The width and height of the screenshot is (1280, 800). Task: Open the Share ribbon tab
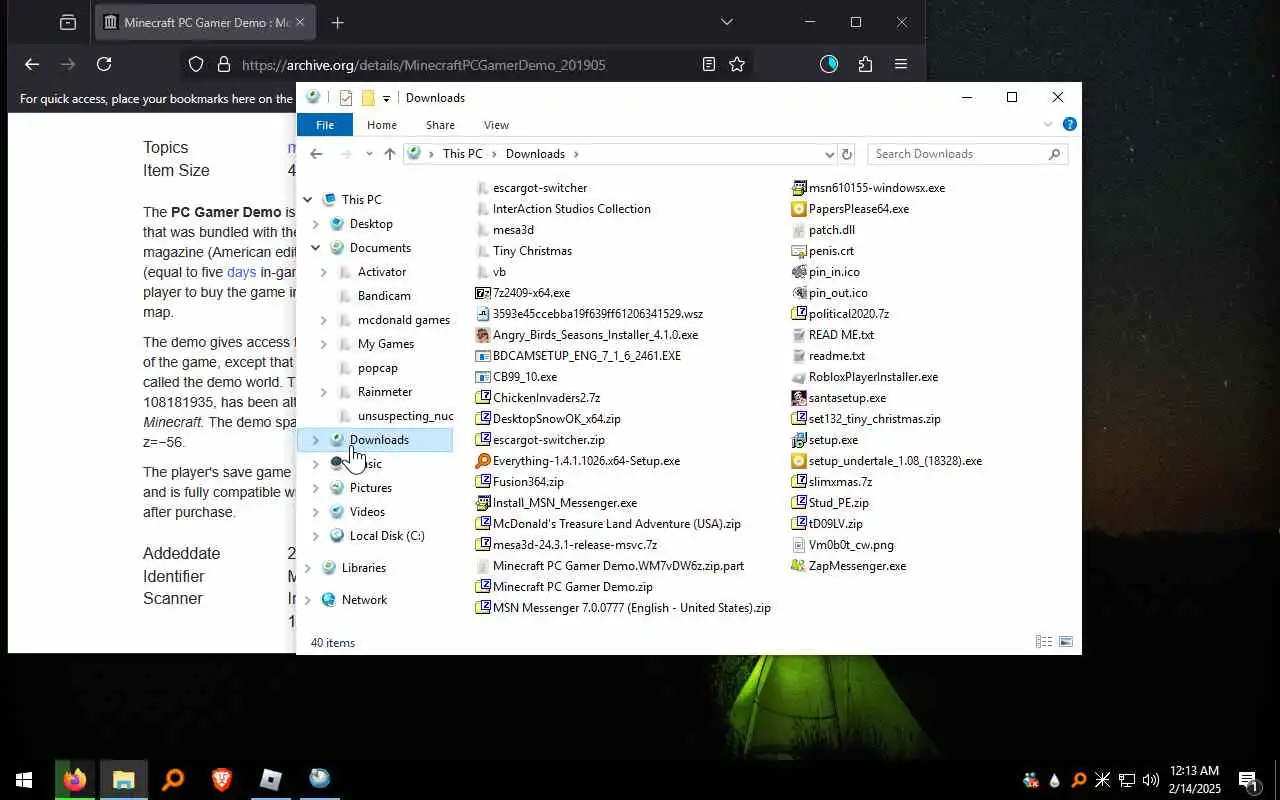pyautogui.click(x=440, y=125)
